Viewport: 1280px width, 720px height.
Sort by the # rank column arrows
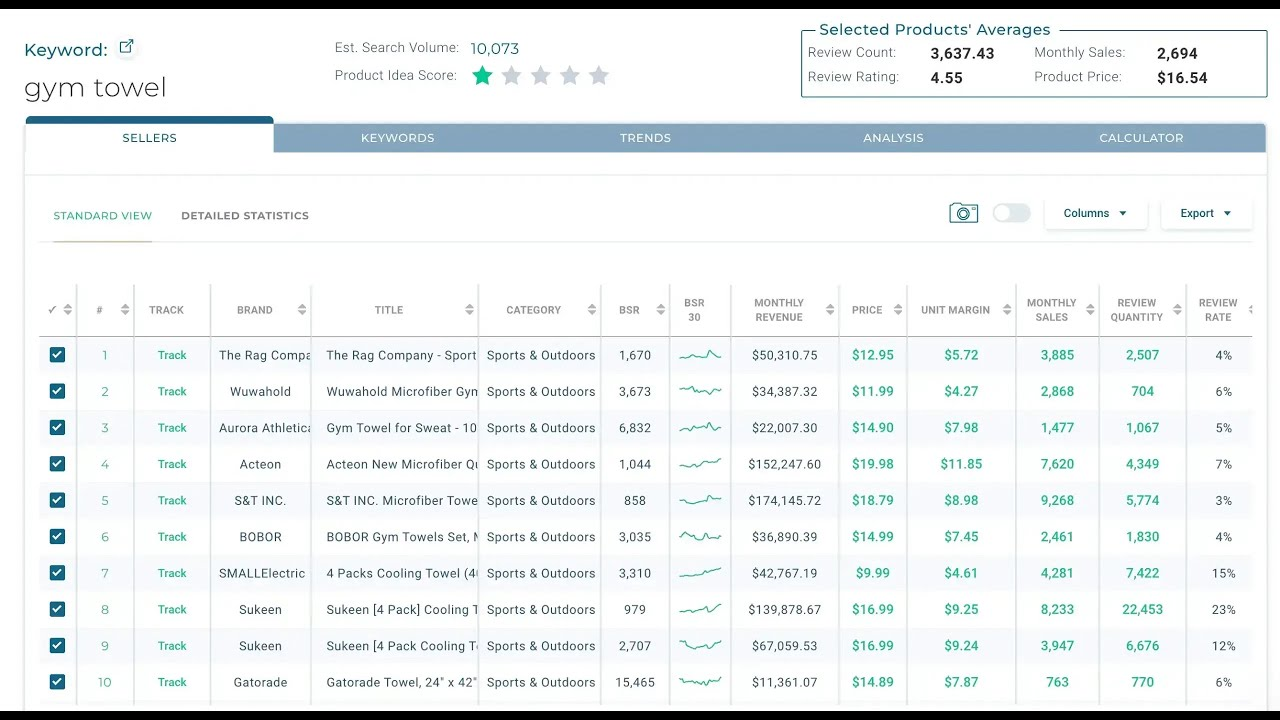coord(125,310)
